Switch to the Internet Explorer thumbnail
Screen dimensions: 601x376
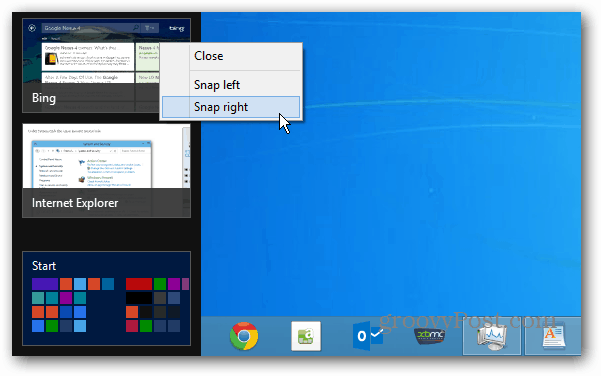tap(107, 171)
